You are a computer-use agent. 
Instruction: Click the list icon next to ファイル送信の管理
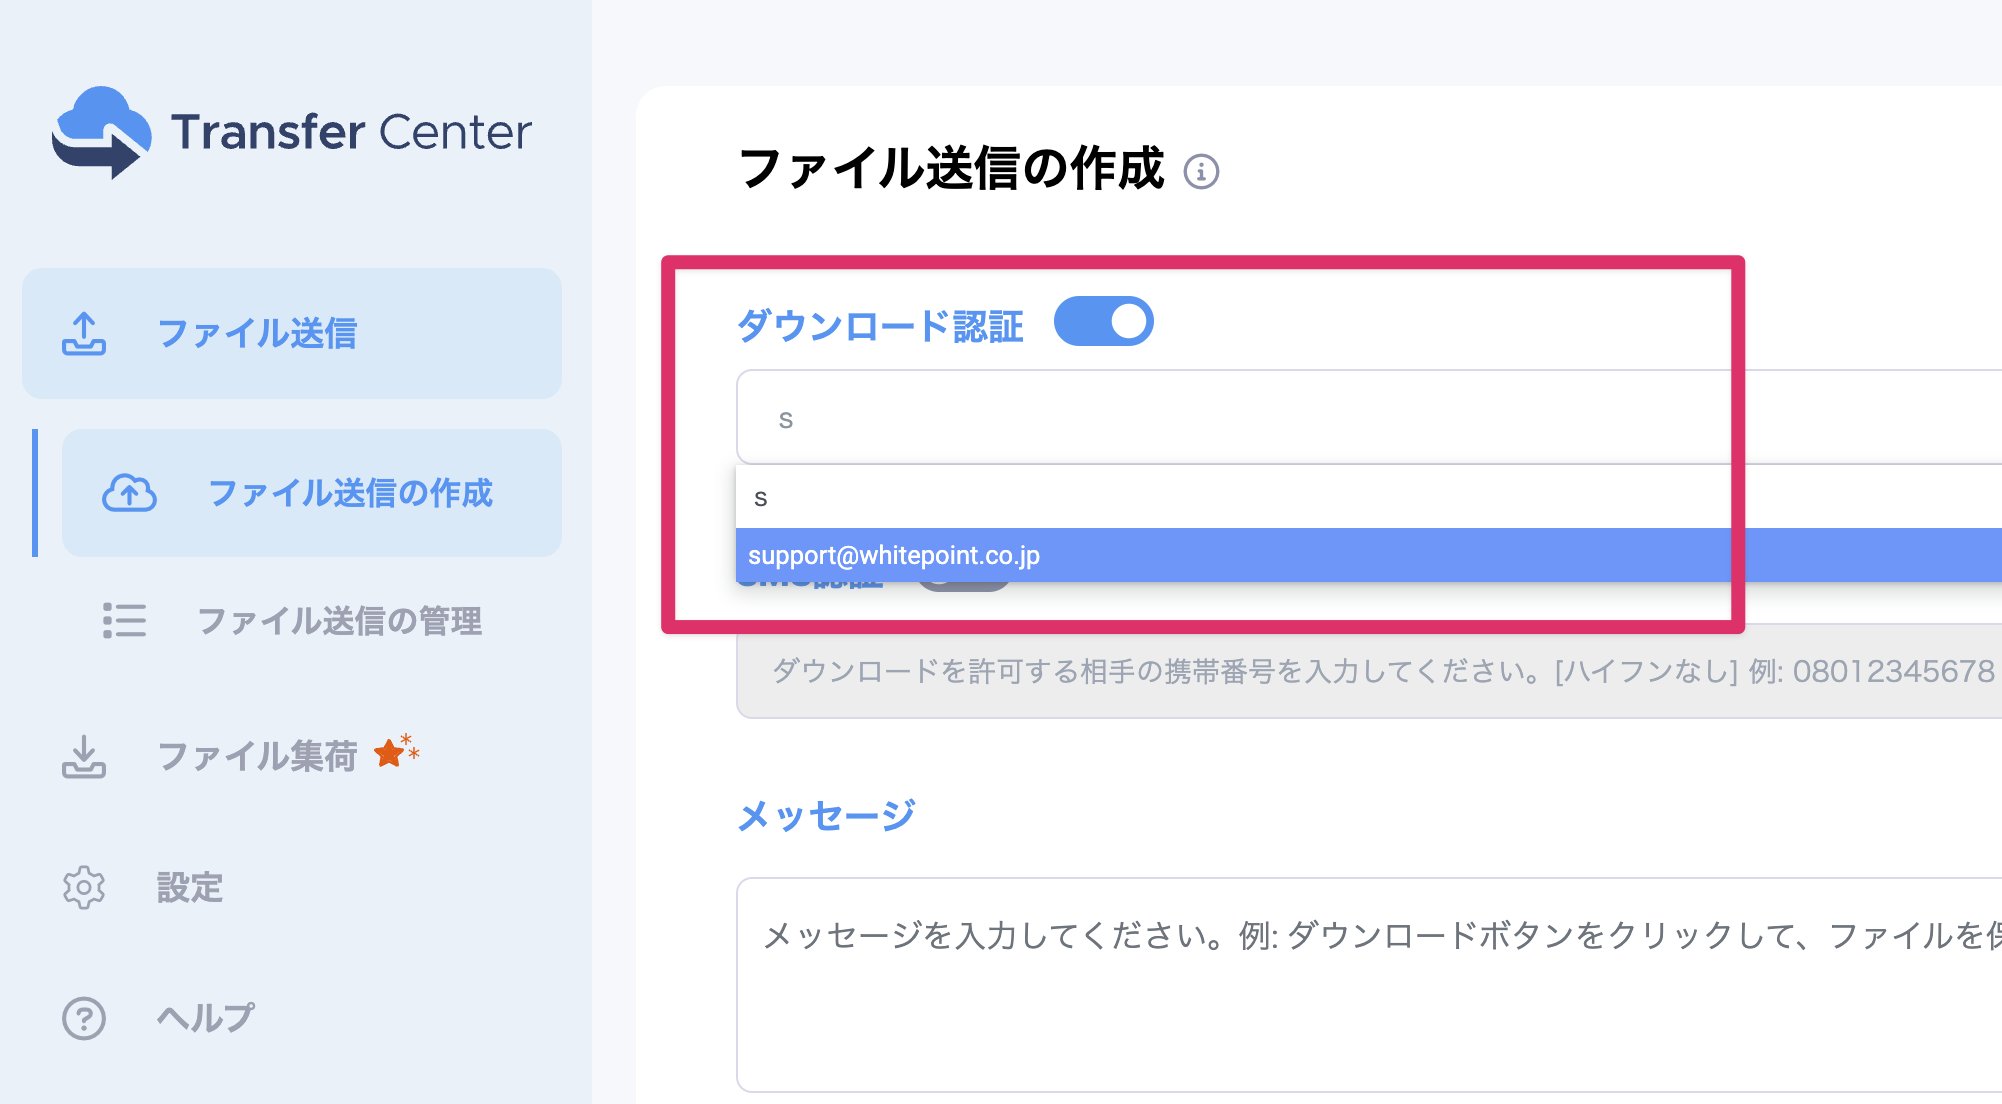(125, 621)
